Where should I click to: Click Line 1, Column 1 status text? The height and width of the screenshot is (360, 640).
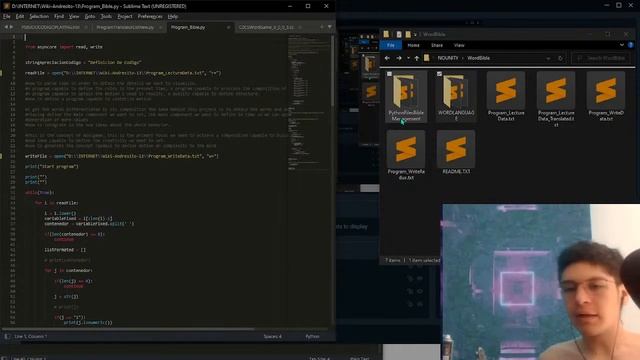click(31, 336)
